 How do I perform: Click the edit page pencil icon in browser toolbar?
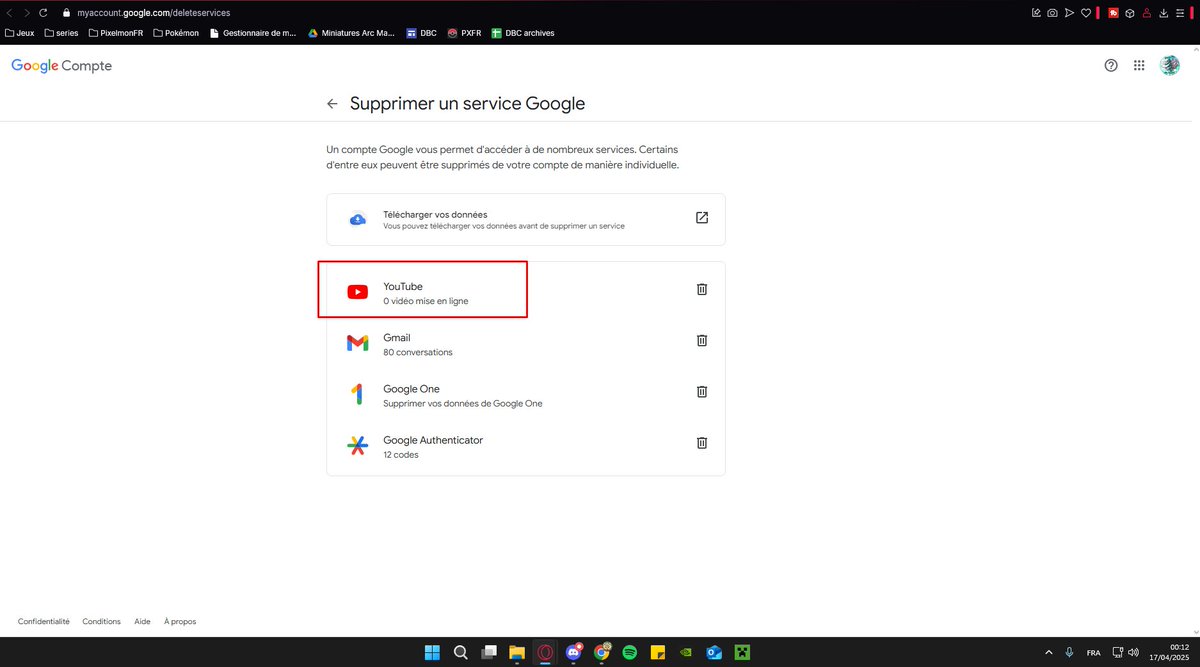(x=1037, y=13)
